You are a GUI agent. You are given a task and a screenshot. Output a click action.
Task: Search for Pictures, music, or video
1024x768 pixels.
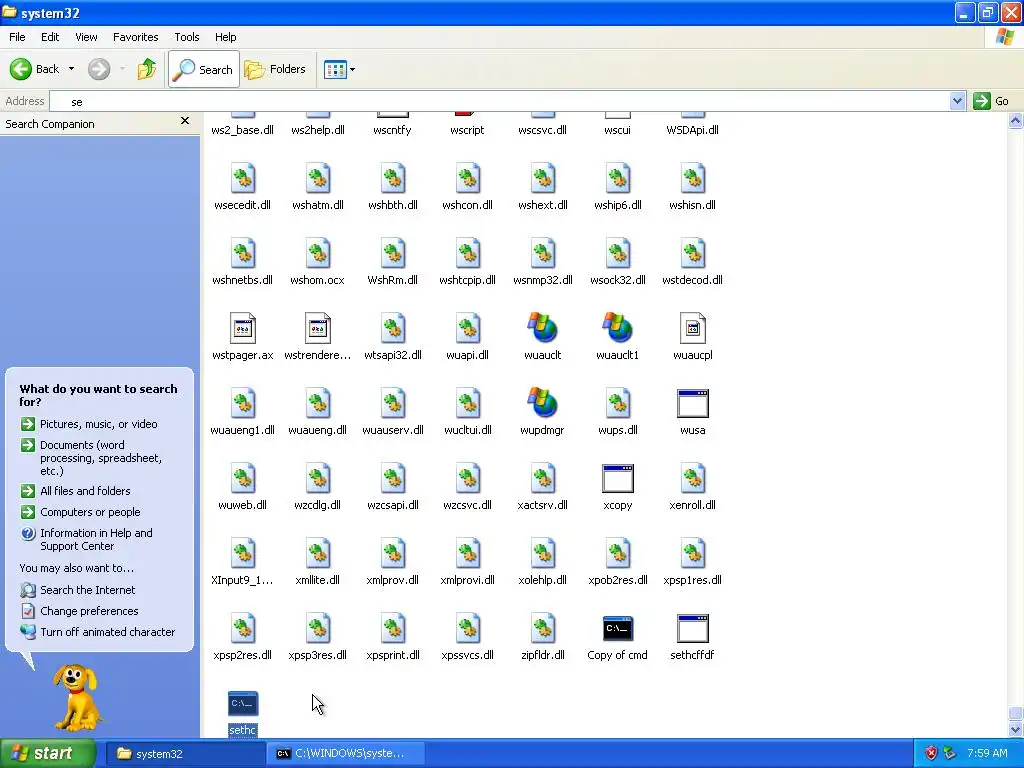99,424
